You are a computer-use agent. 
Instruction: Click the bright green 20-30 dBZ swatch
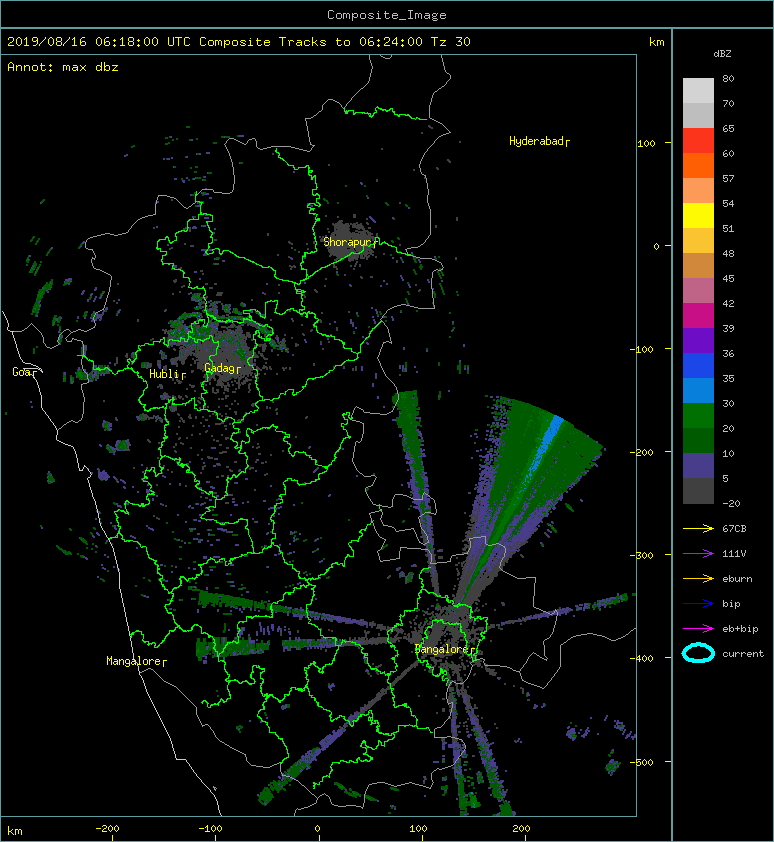[x=698, y=416]
